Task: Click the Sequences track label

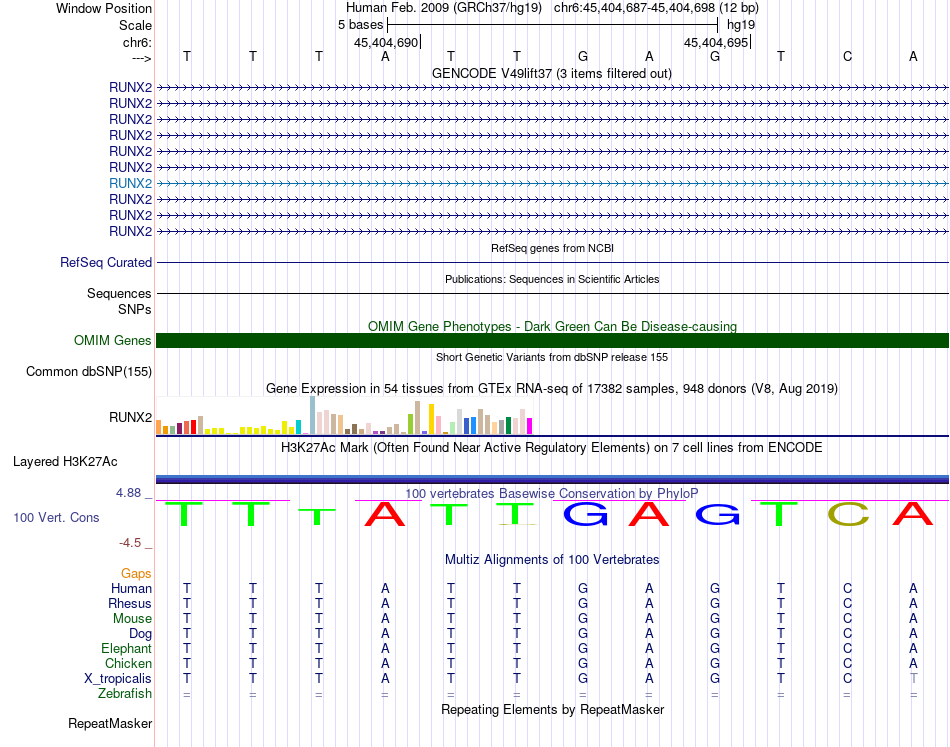Action: click(x=119, y=293)
